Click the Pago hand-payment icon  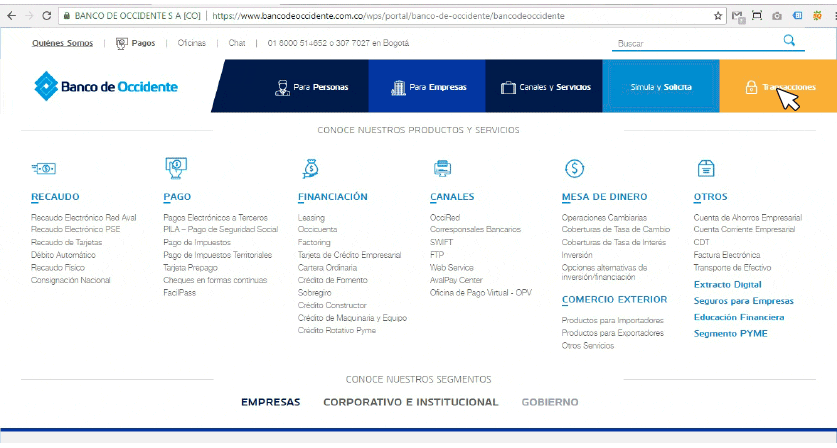tap(176, 168)
